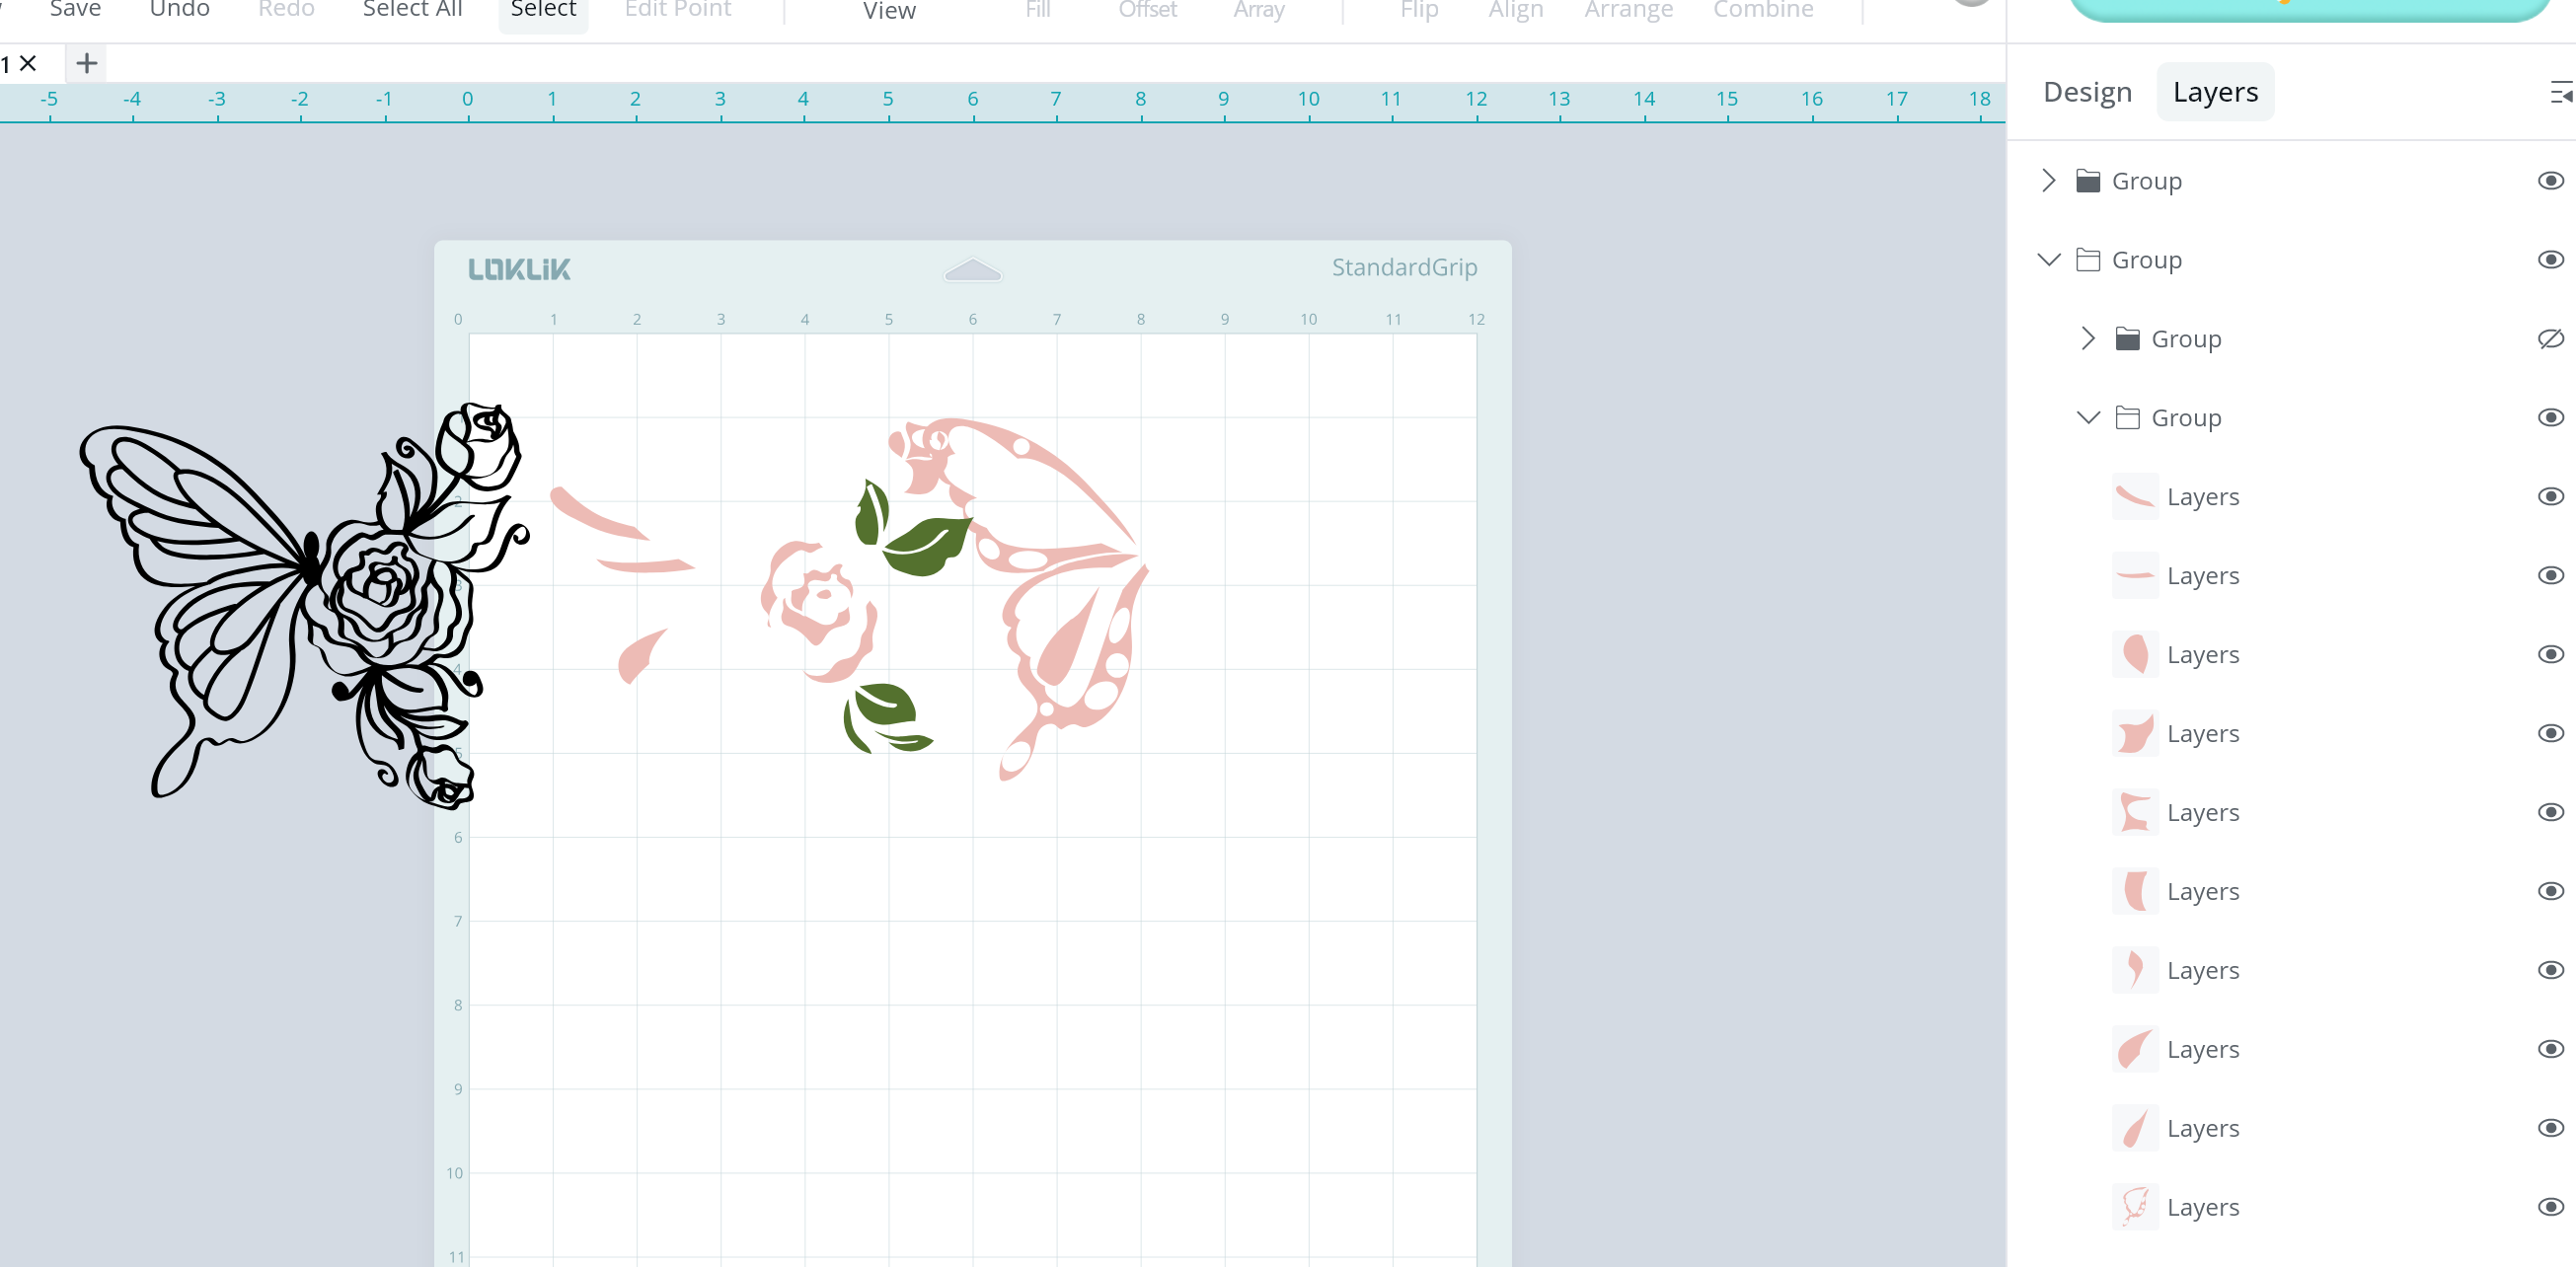The height and width of the screenshot is (1267, 2576).
Task: Collapse the layers panel side toggle
Action: (2561, 93)
